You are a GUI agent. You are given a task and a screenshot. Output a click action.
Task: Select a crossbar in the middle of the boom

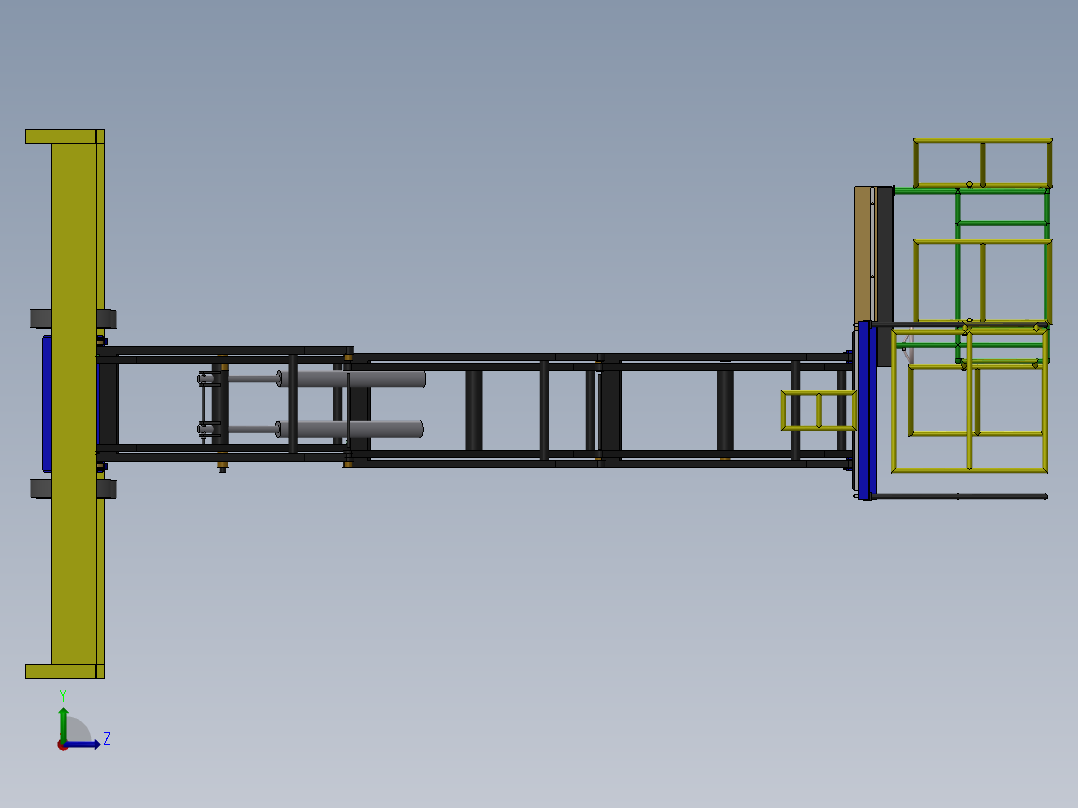tap(545, 410)
